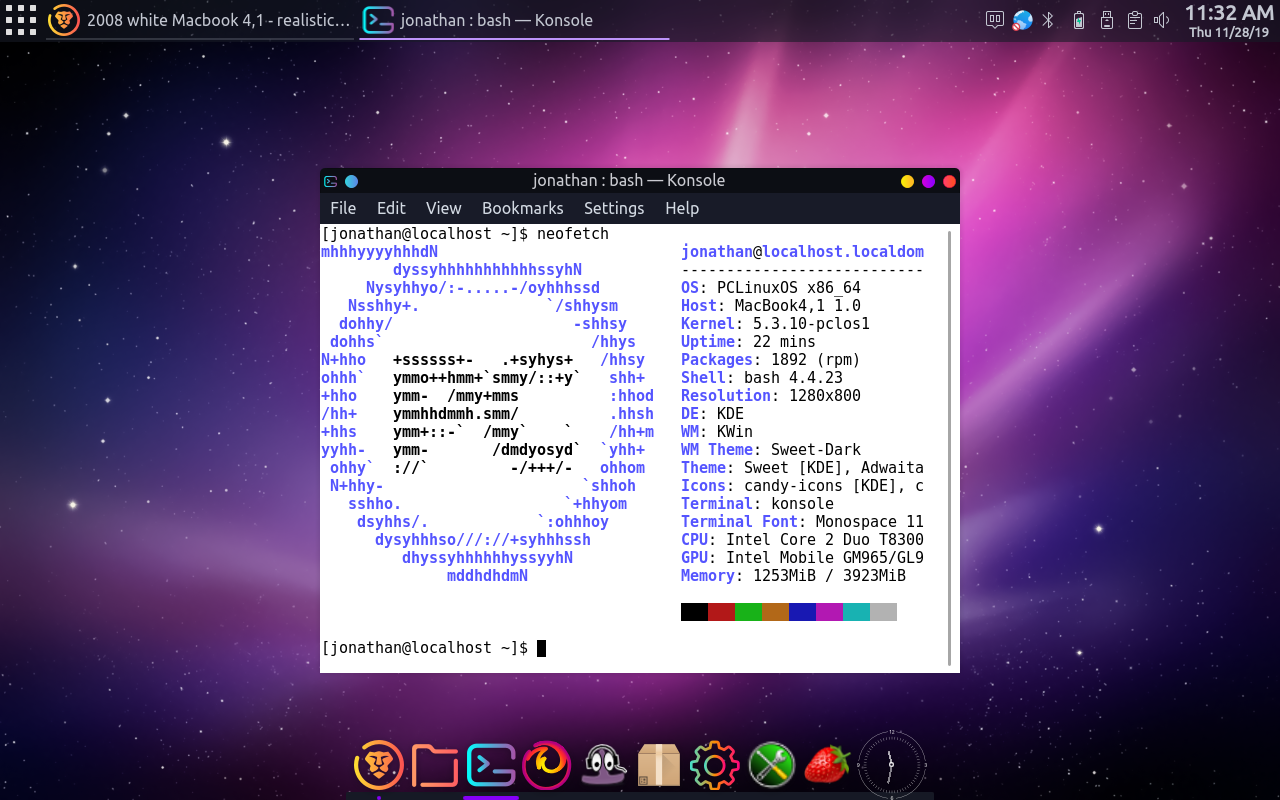Click the 'Host: MacBook4,1 1.0' line
The width and height of the screenshot is (1280, 800).
[771, 306]
